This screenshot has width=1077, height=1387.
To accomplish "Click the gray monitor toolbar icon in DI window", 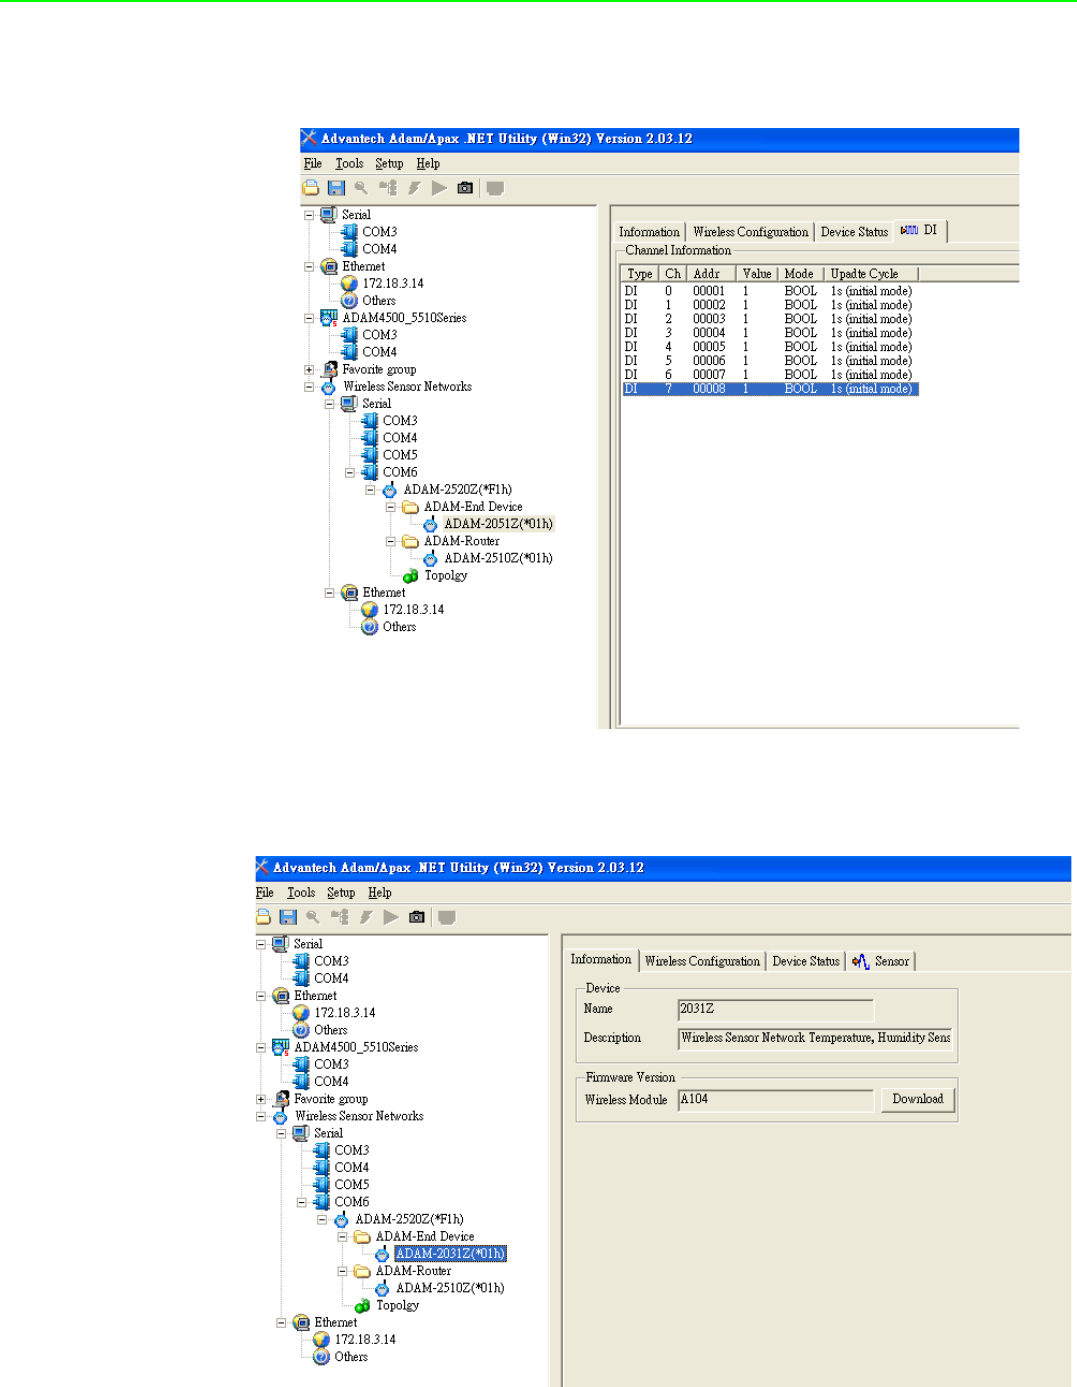I will (x=495, y=188).
